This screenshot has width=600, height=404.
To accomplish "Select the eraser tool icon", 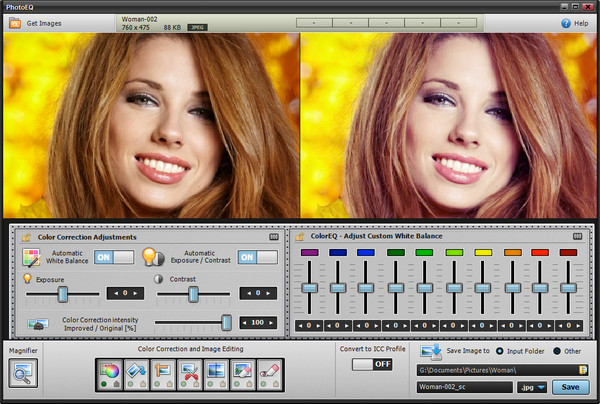I will pos(270,373).
